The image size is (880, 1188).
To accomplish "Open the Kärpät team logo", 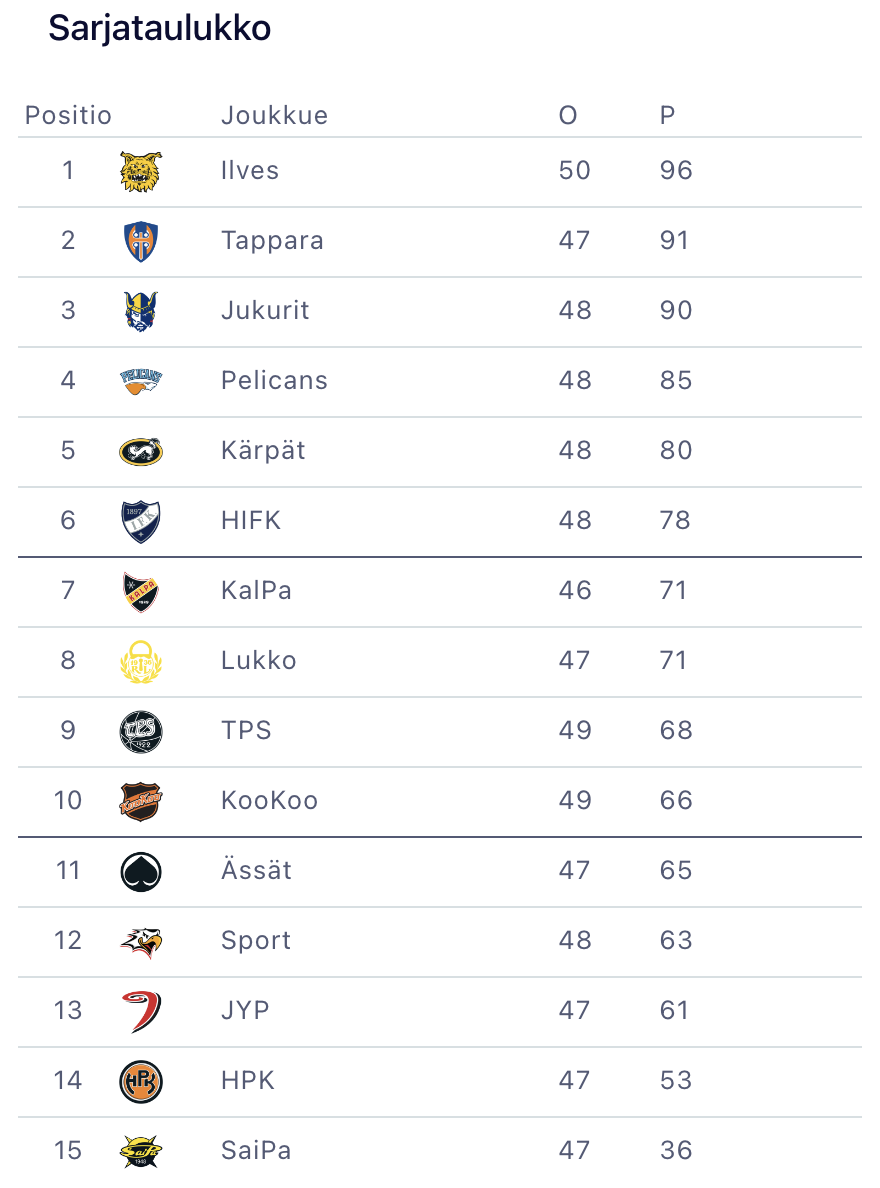I will click(x=140, y=451).
